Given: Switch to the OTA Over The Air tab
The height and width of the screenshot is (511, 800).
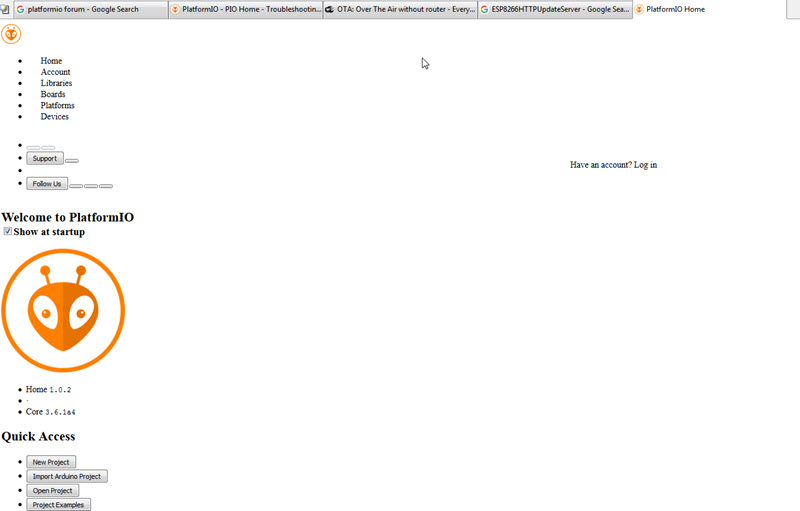Looking at the screenshot, I should tap(400, 9).
